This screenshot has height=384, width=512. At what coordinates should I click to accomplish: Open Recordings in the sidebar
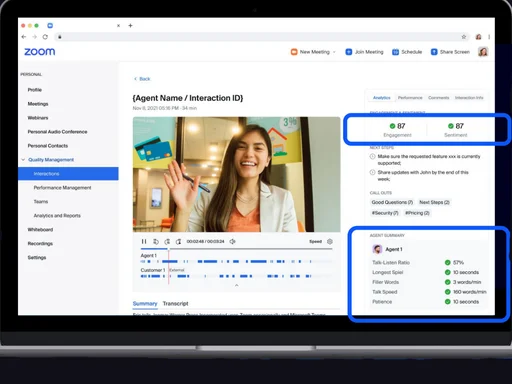click(40, 244)
